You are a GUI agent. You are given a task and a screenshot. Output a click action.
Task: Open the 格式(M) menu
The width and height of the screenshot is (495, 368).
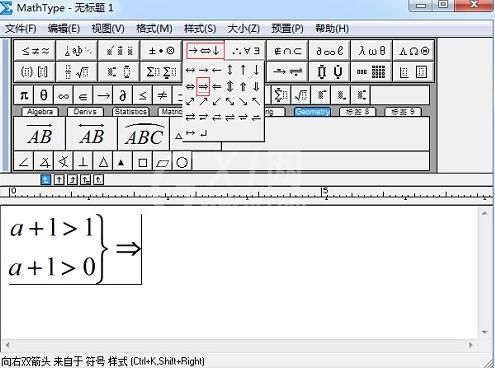(x=154, y=28)
